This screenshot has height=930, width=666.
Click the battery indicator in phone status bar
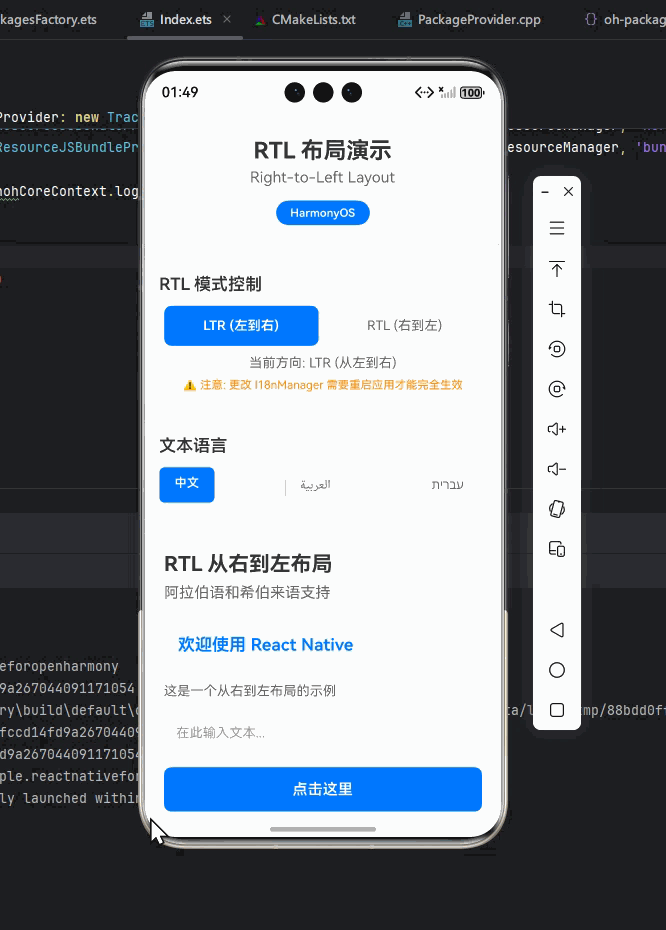472,93
